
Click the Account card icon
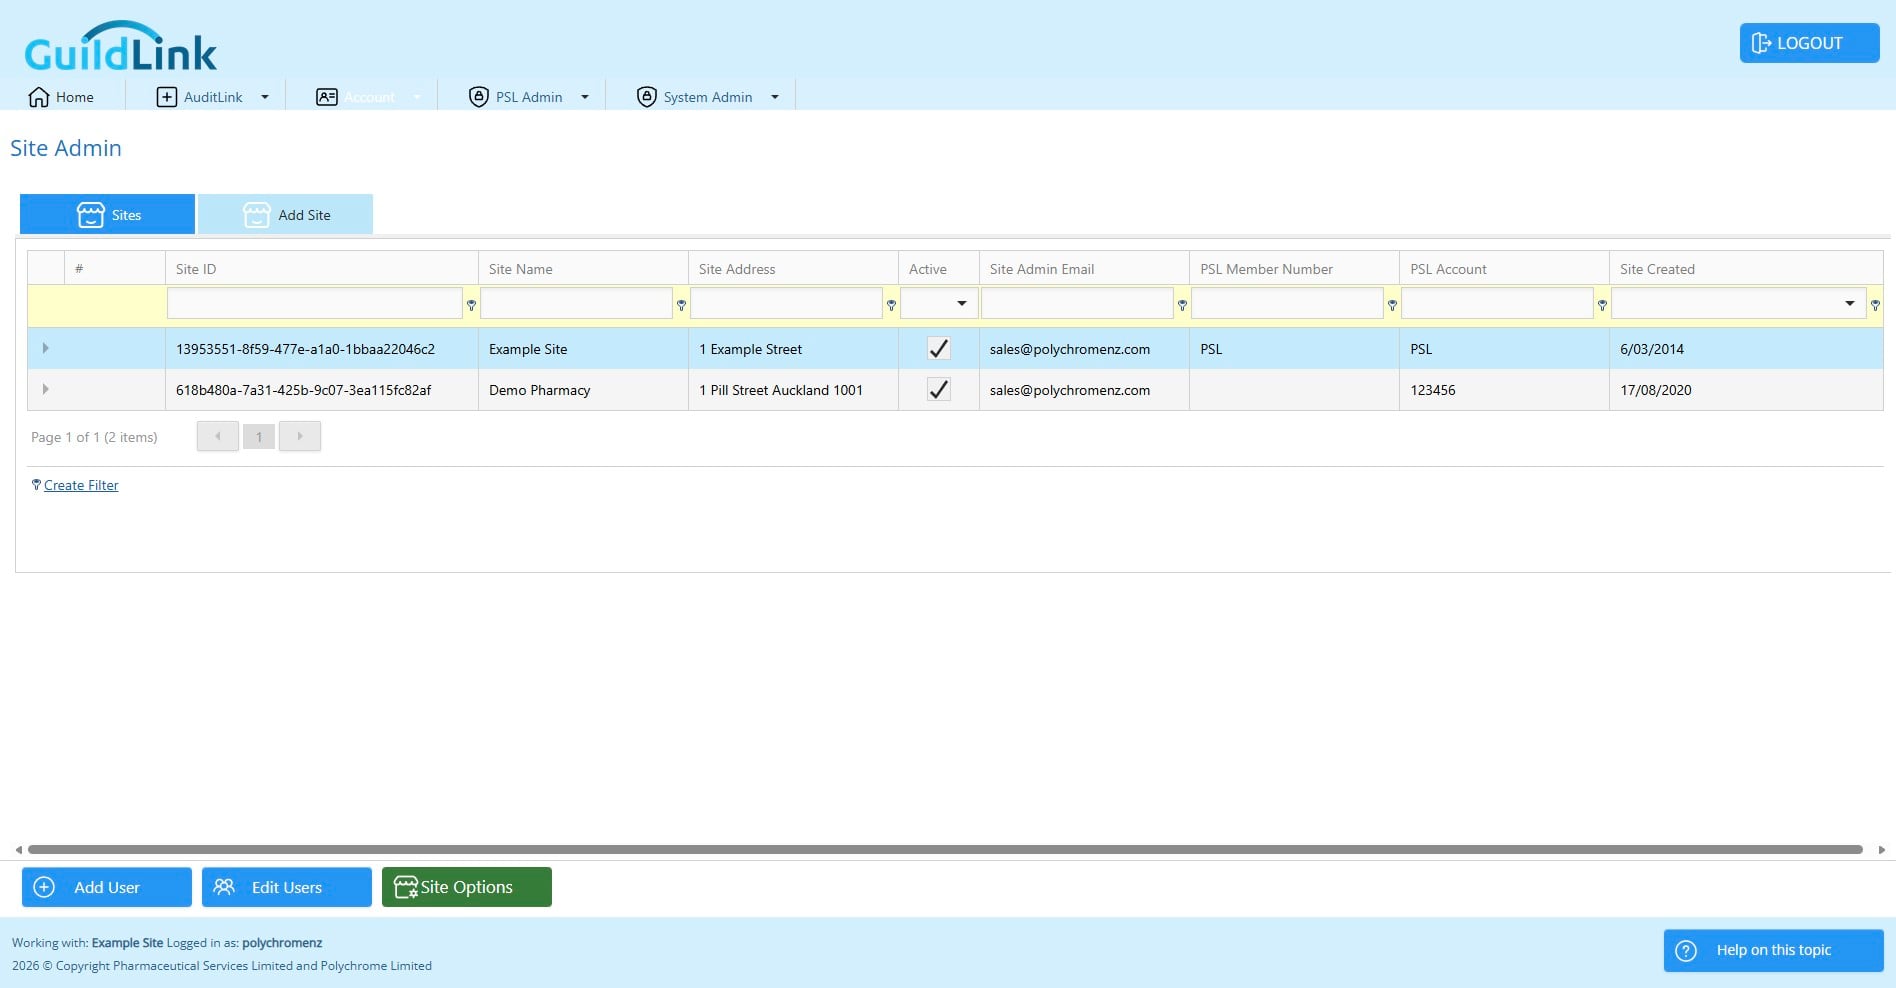pyautogui.click(x=327, y=97)
